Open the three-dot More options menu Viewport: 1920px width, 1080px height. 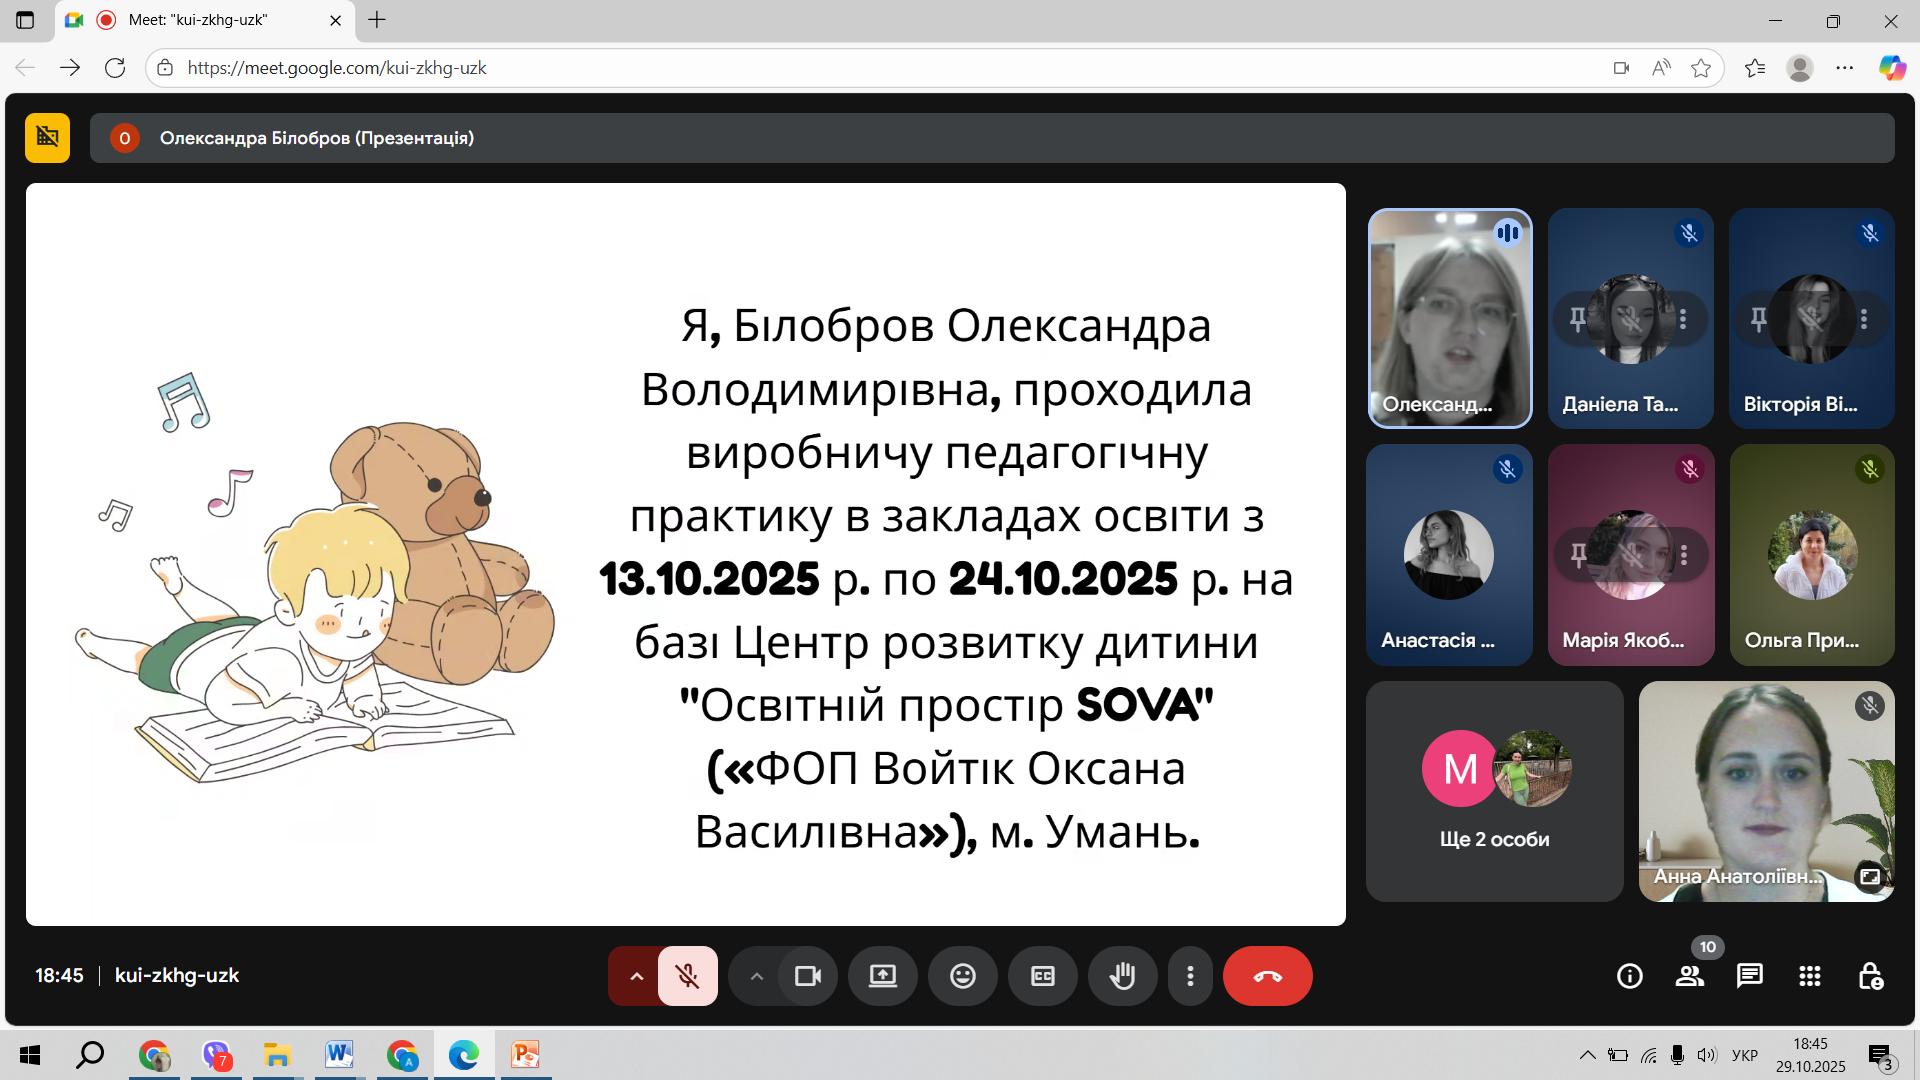[1190, 976]
